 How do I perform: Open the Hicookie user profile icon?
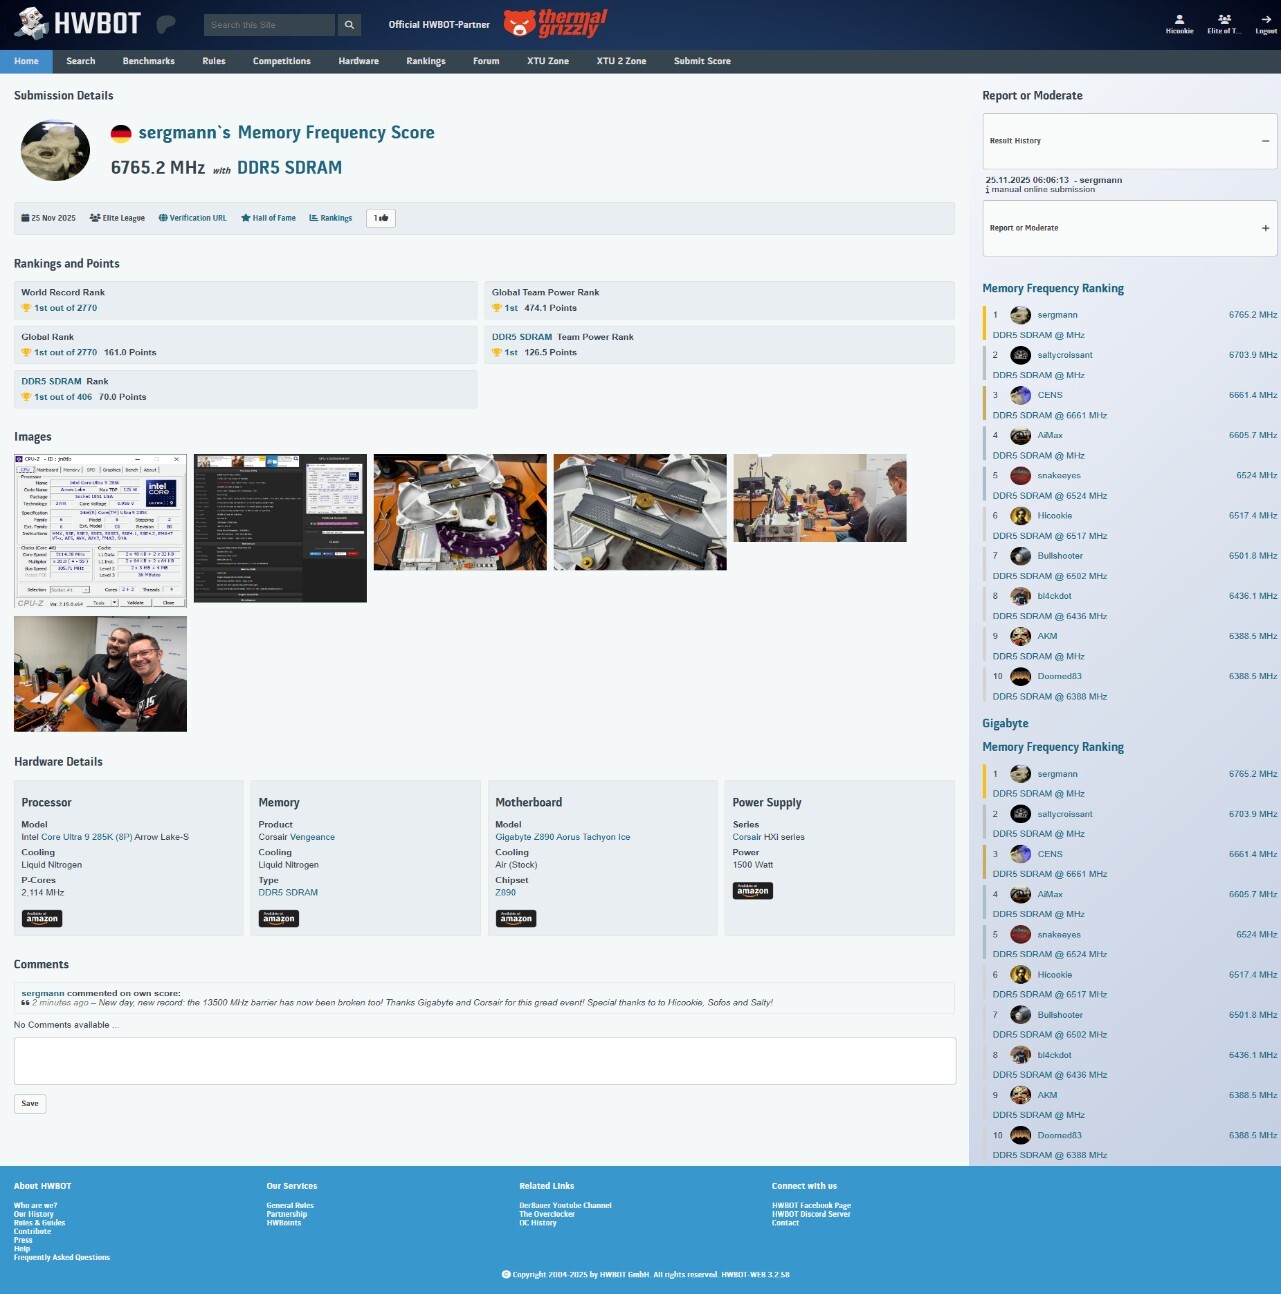point(1179,20)
